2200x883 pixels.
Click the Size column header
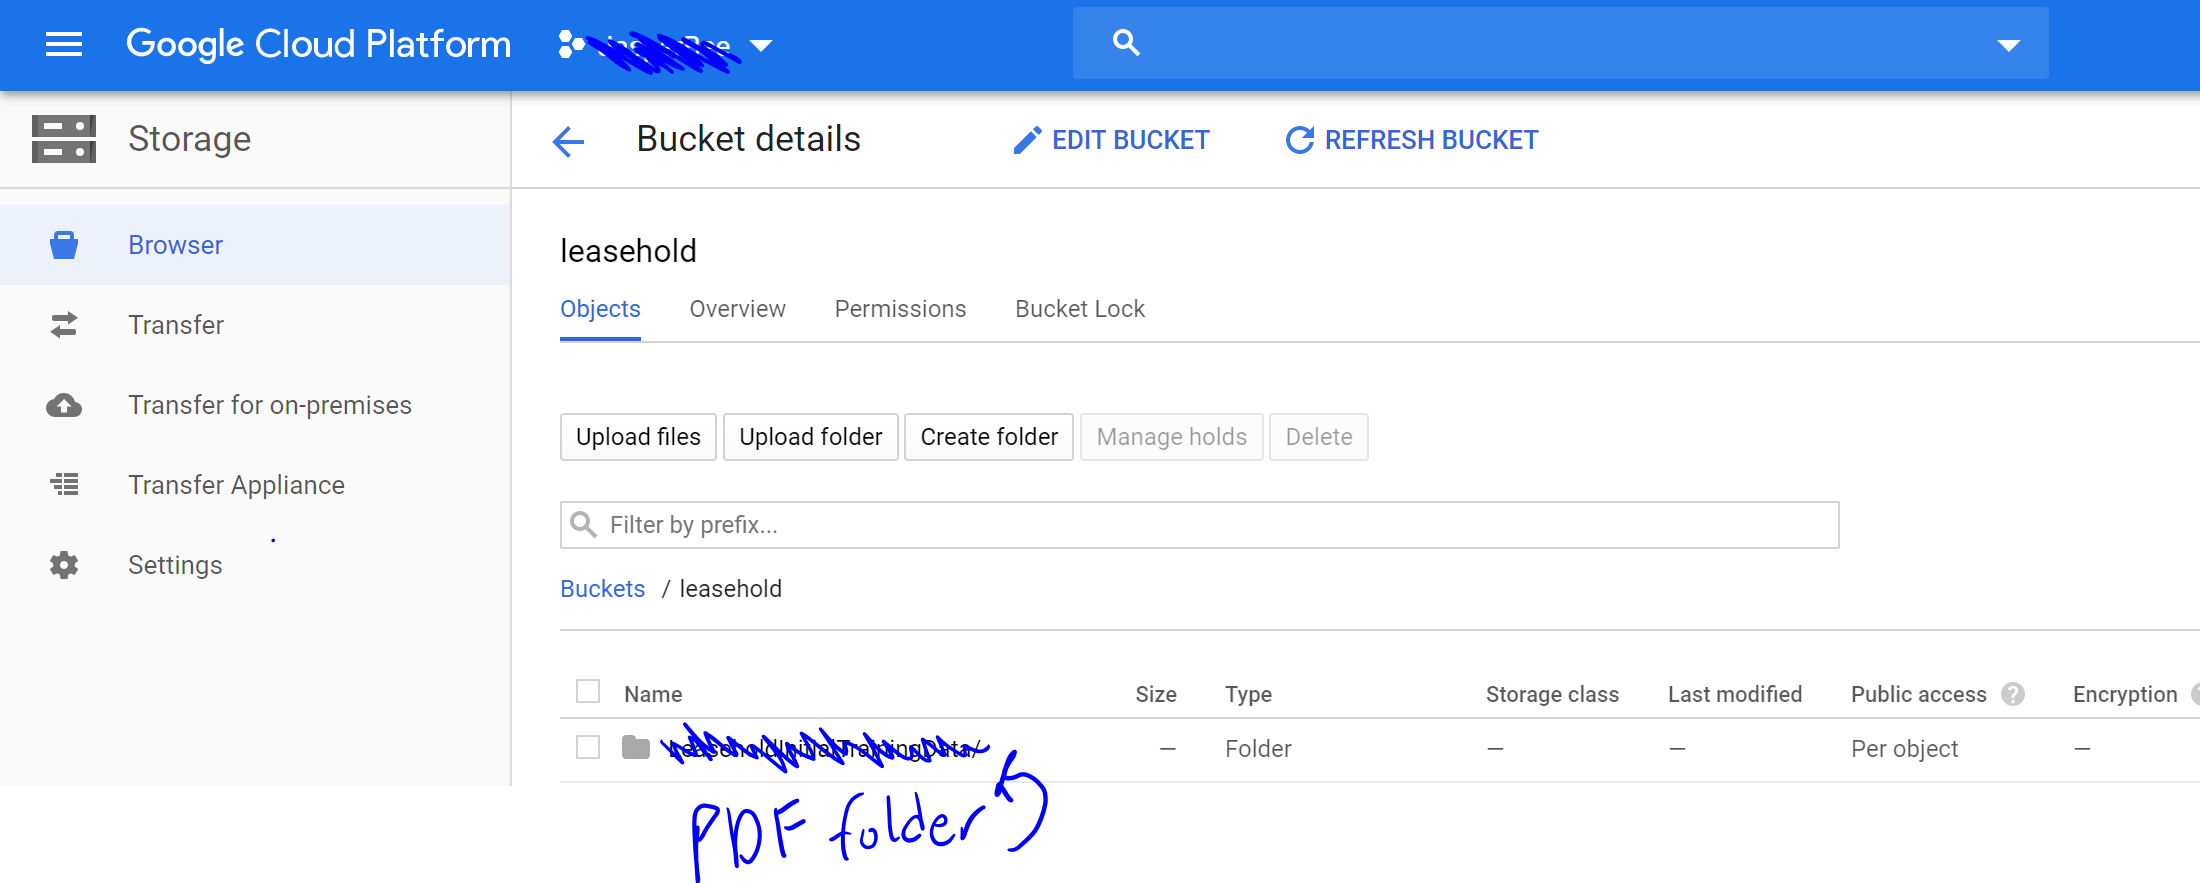point(1156,694)
